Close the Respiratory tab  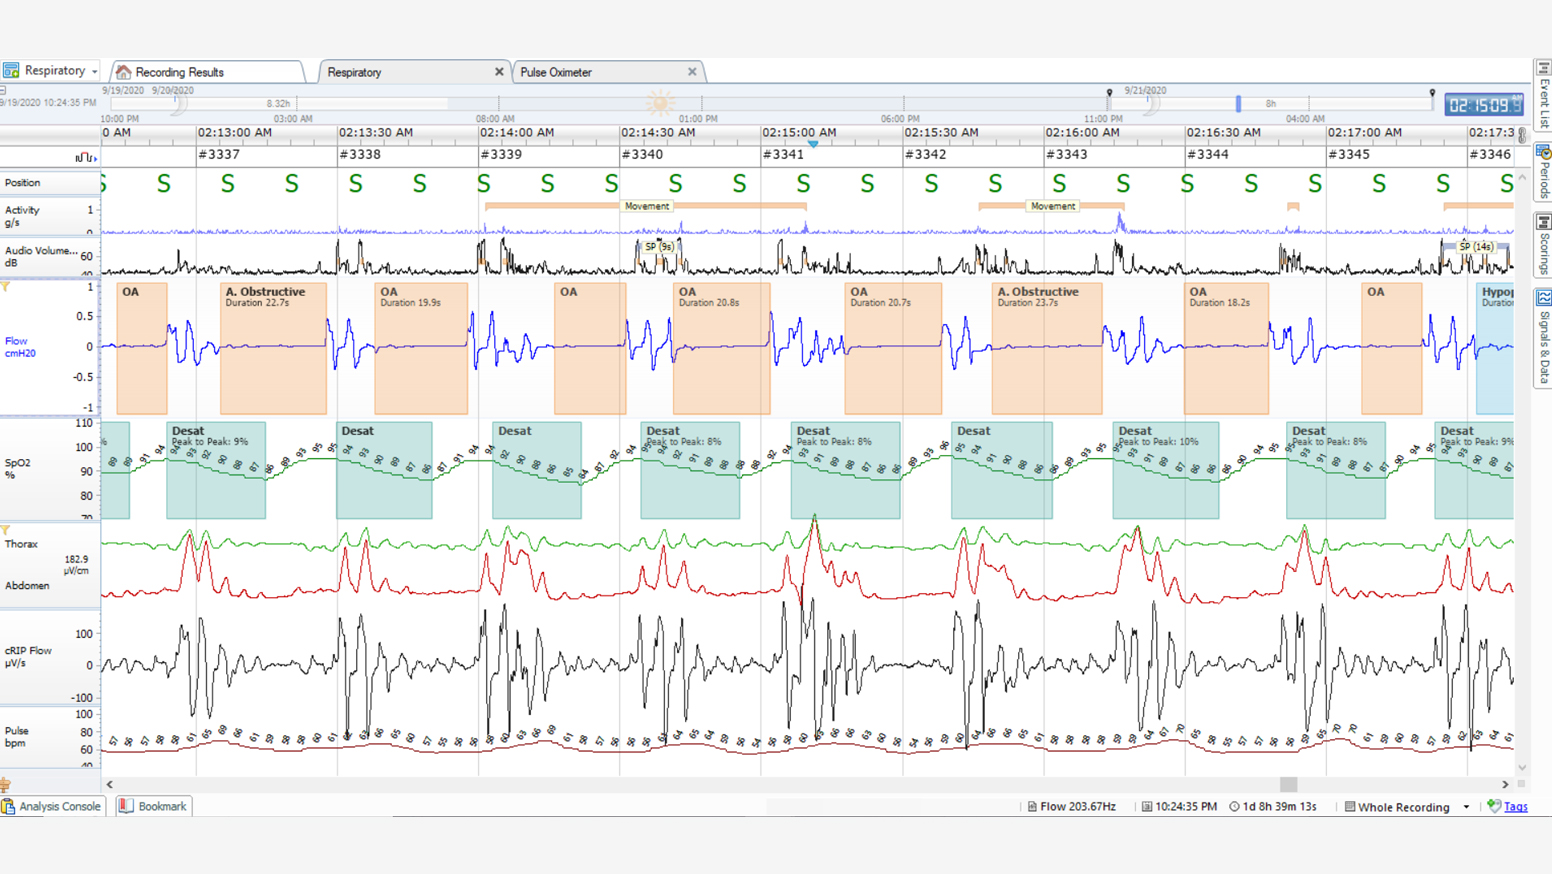click(x=499, y=72)
